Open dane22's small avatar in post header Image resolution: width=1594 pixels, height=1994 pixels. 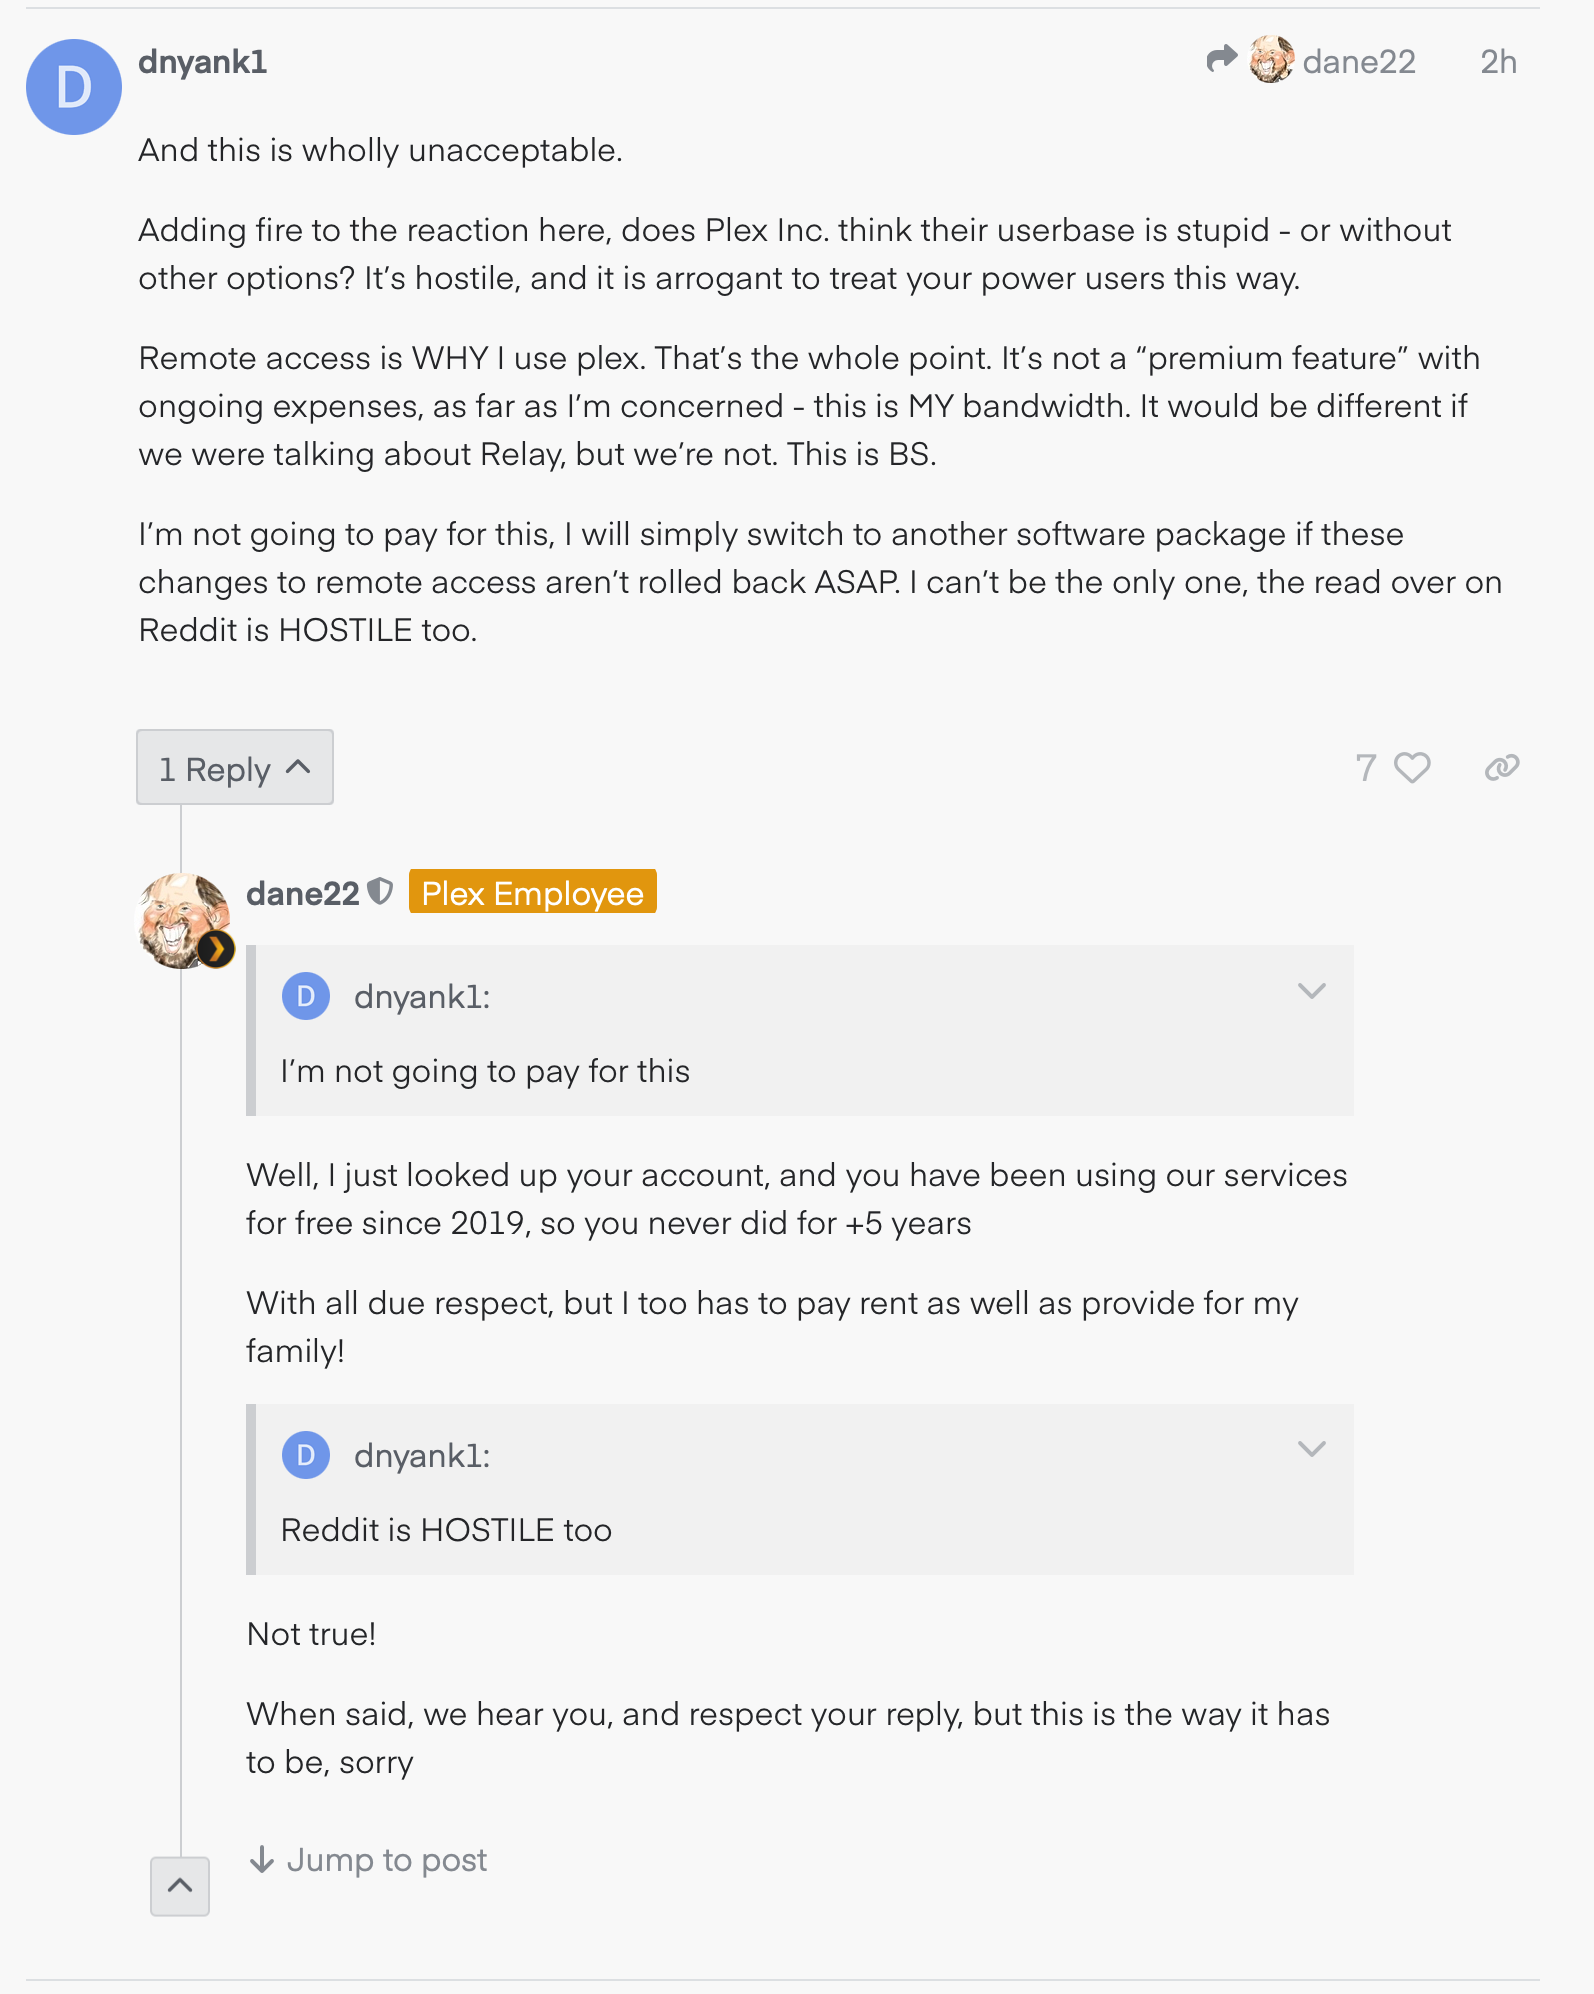pyautogui.click(x=1271, y=61)
